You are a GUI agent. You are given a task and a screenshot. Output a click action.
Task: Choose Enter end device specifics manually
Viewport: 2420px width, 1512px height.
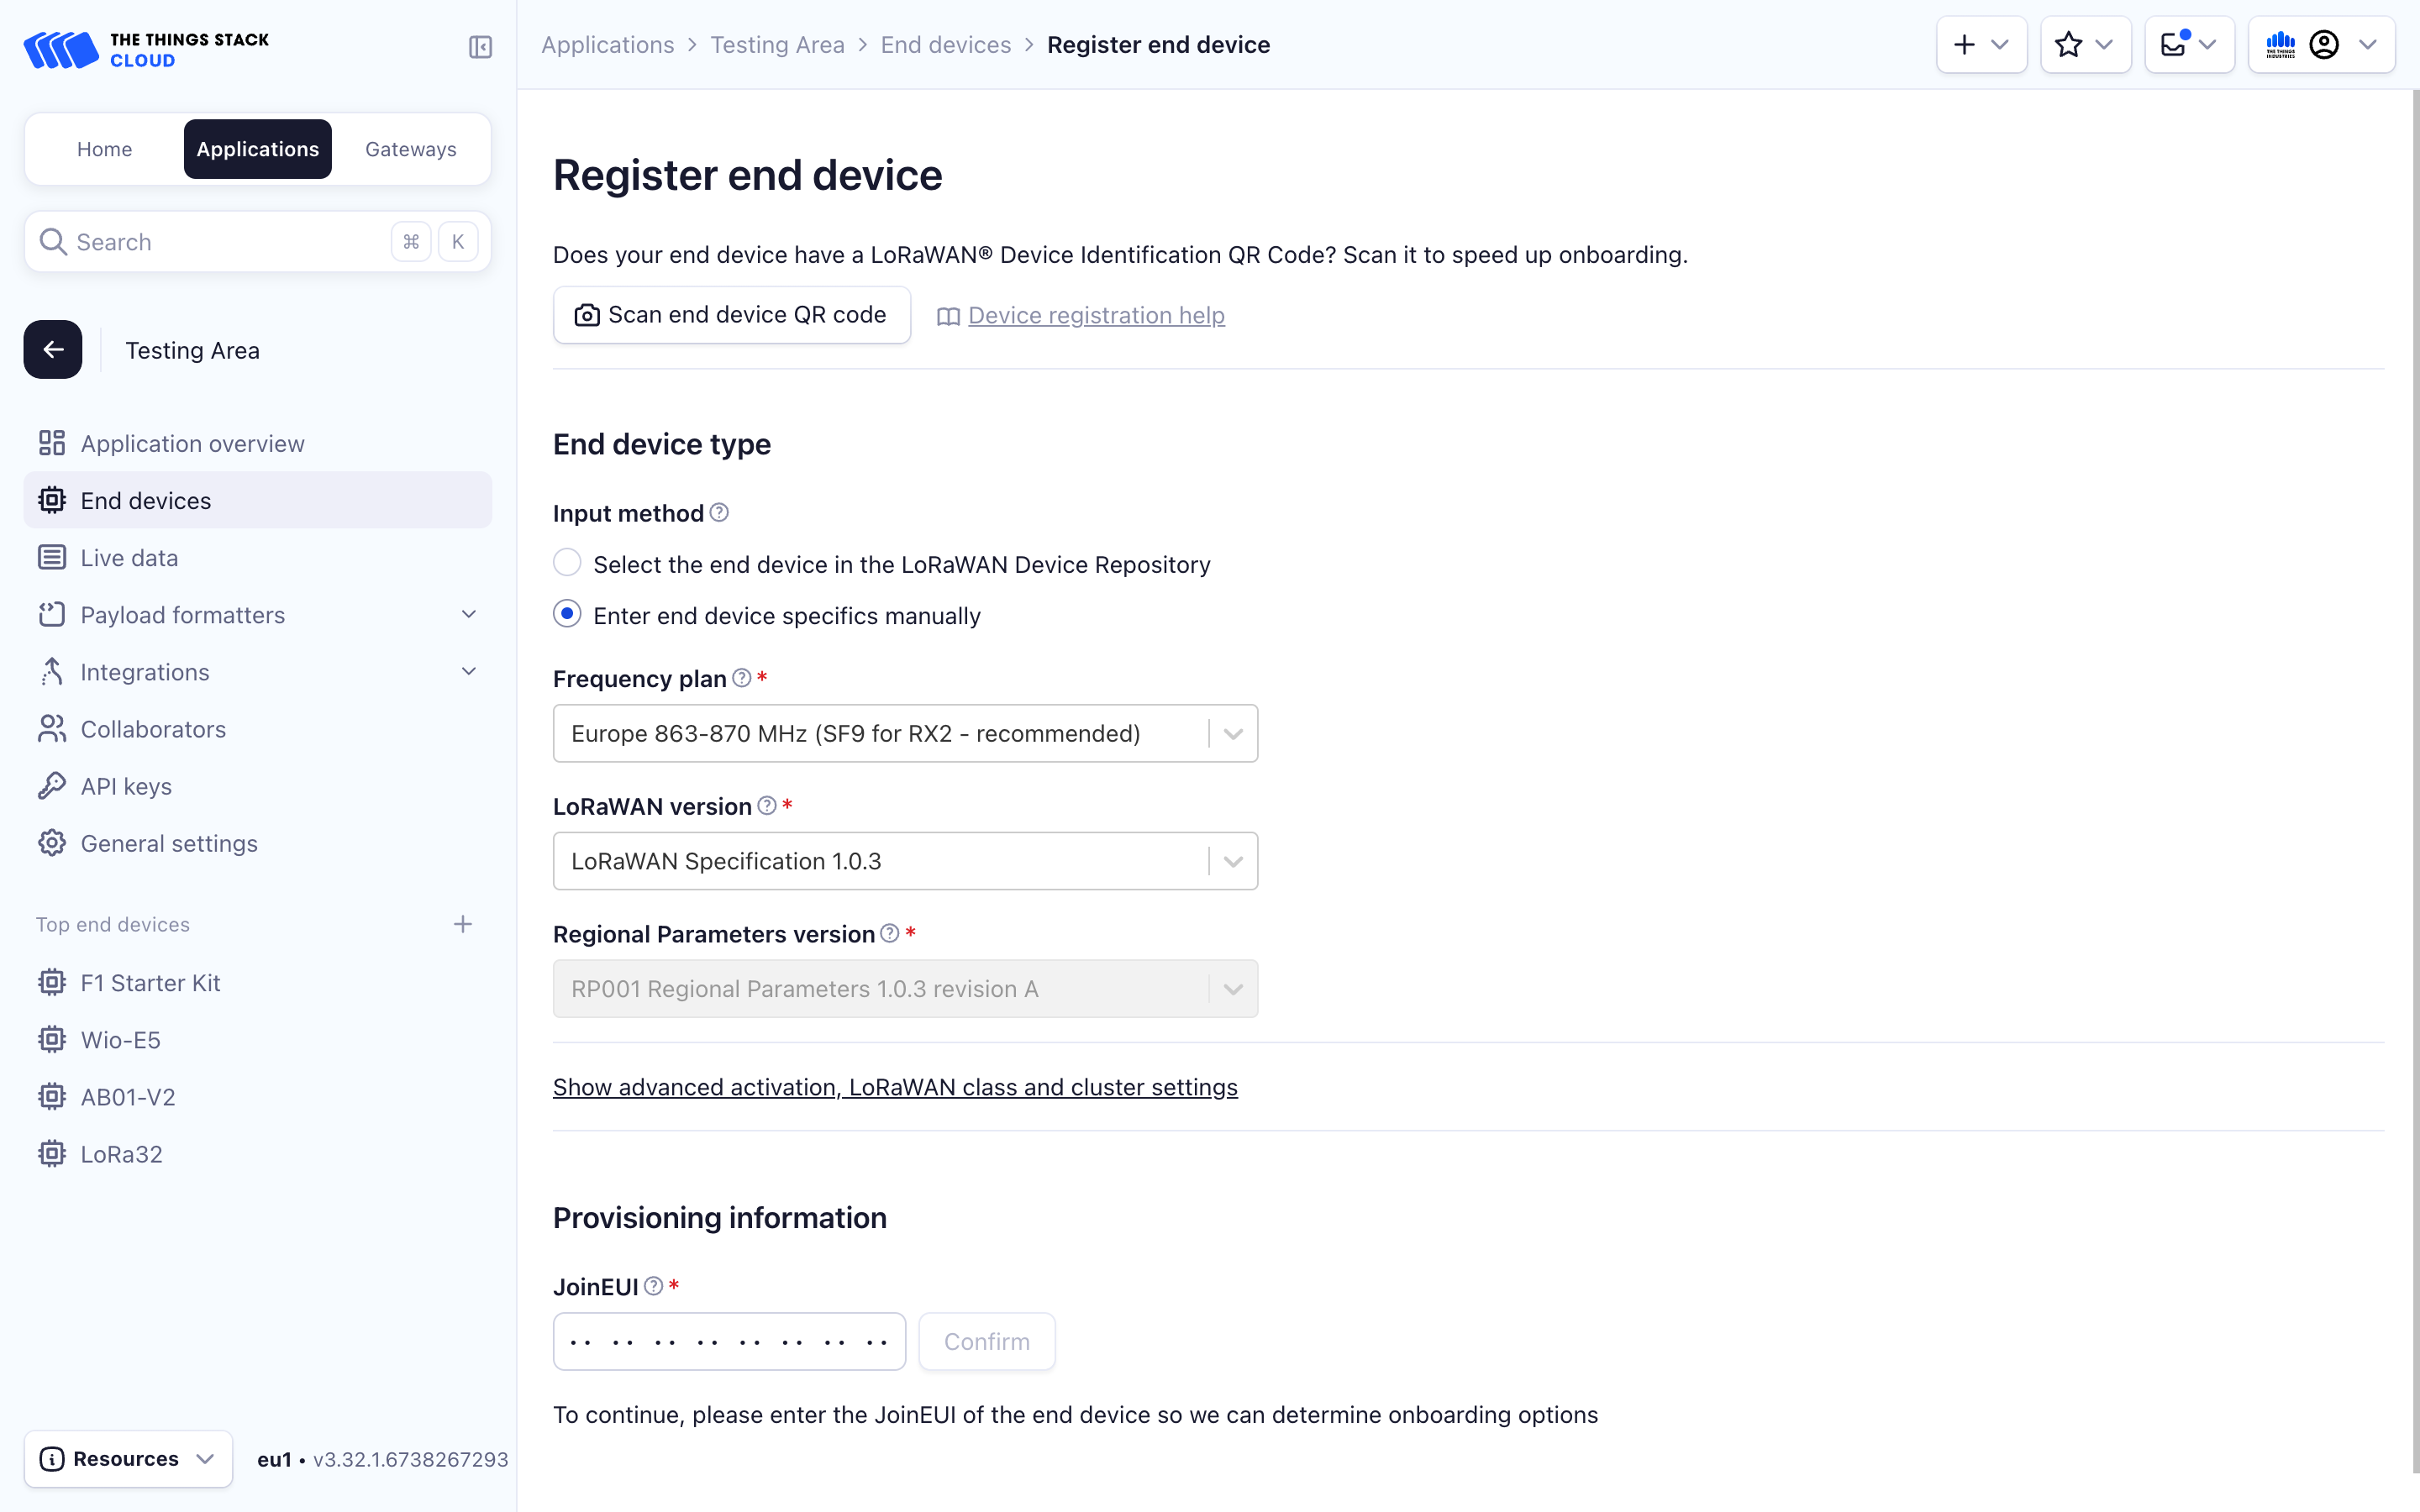pyautogui.click(x=567, y=613)
